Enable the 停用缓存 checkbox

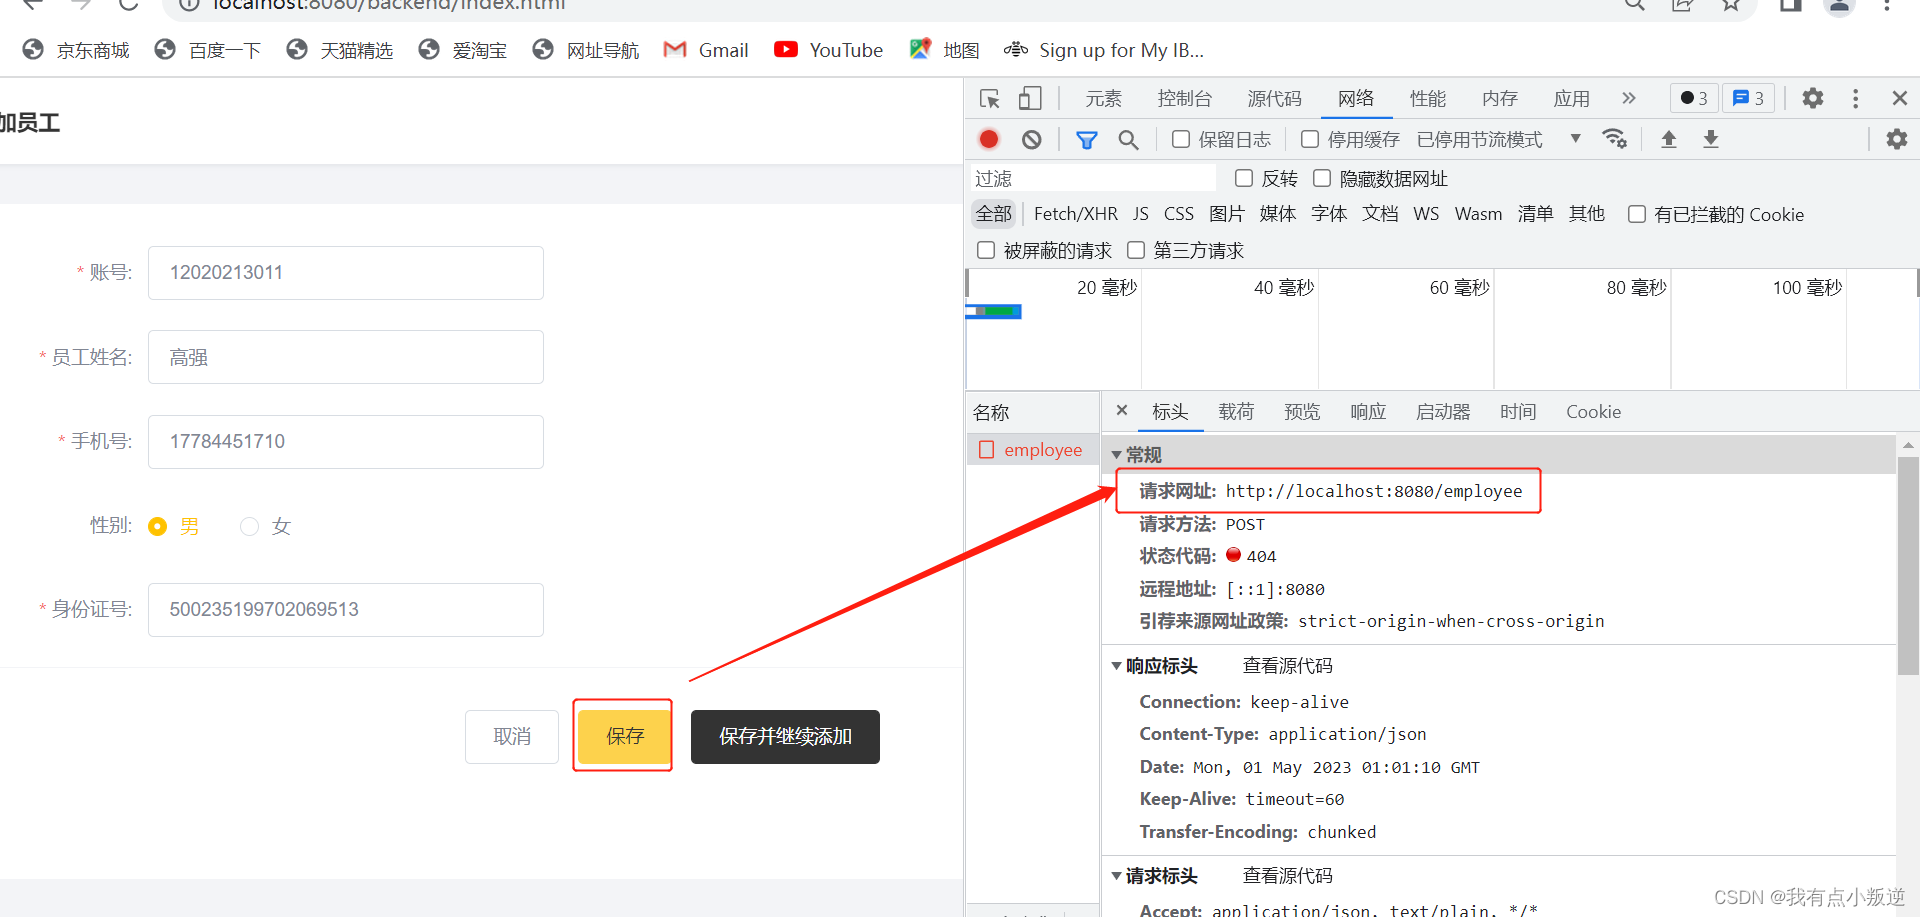pos(1310,139)
